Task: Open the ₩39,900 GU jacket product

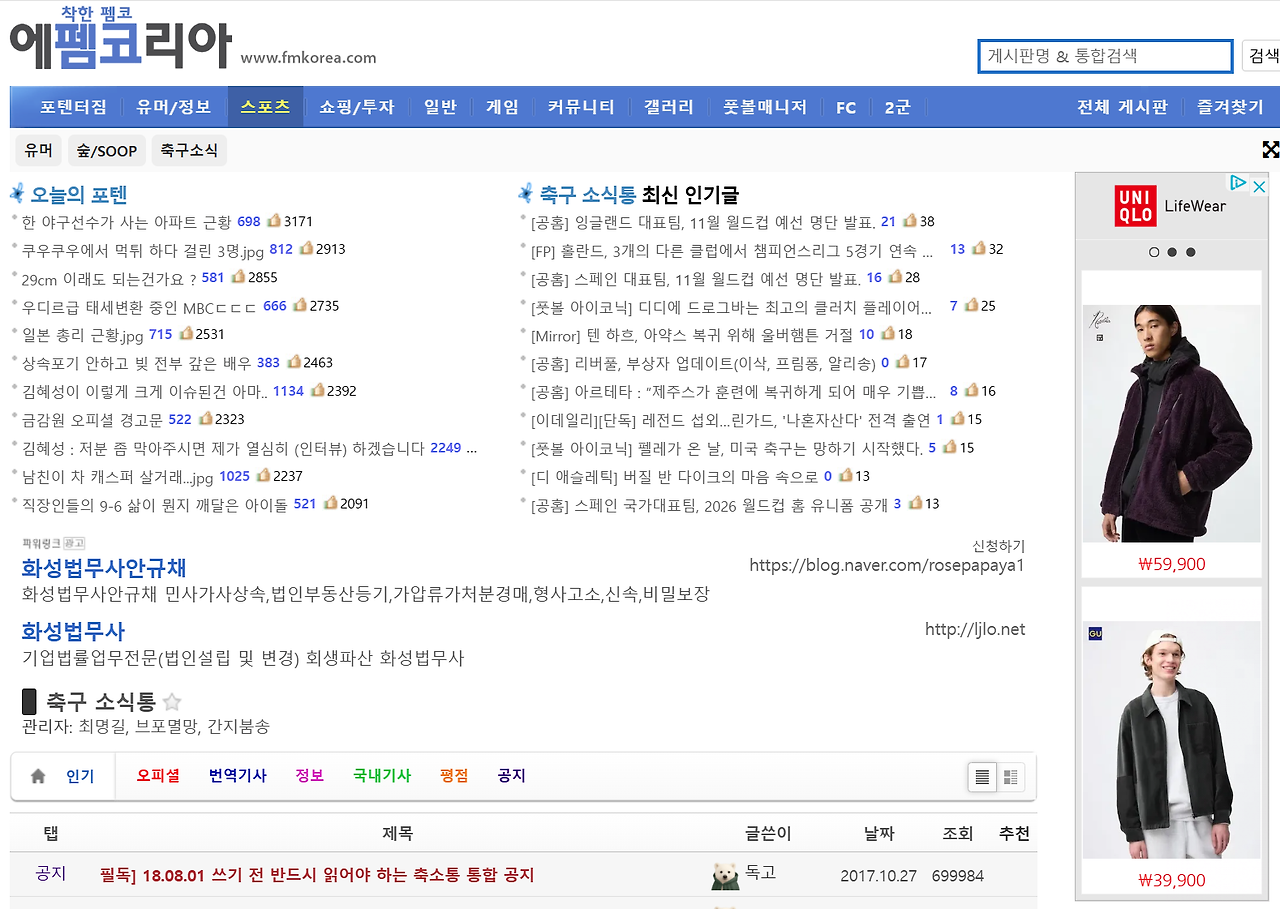Action: (1171, 741)
